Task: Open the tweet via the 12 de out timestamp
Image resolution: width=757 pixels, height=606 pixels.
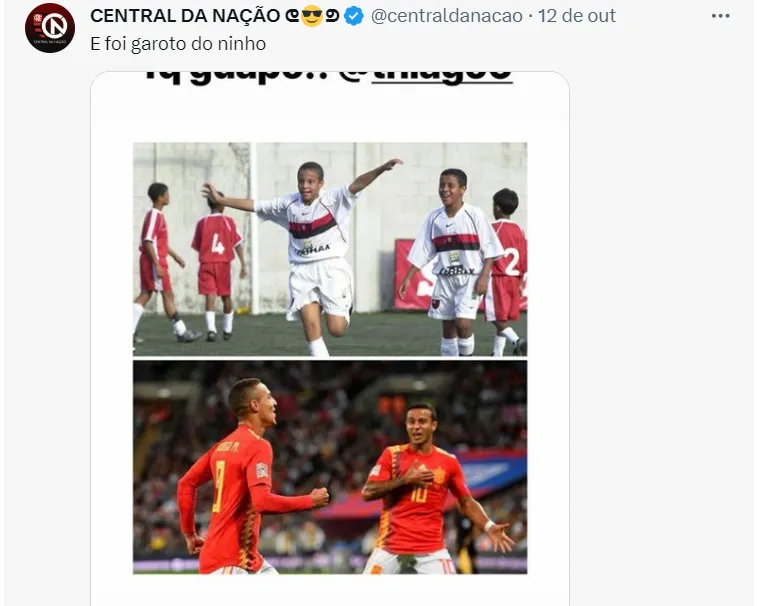Action: [577, 16]
